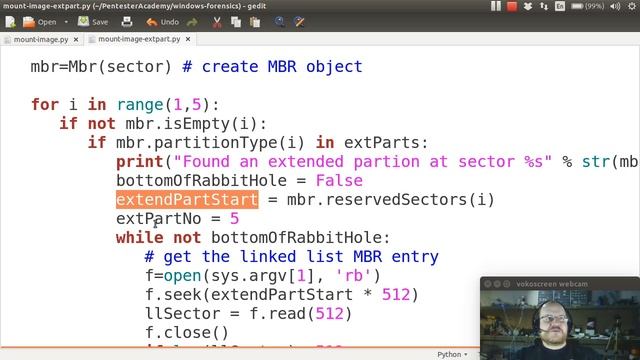The image size is (640, 360).
Task: Click 'extParts:' at end of if line
Action: (386, 143)
